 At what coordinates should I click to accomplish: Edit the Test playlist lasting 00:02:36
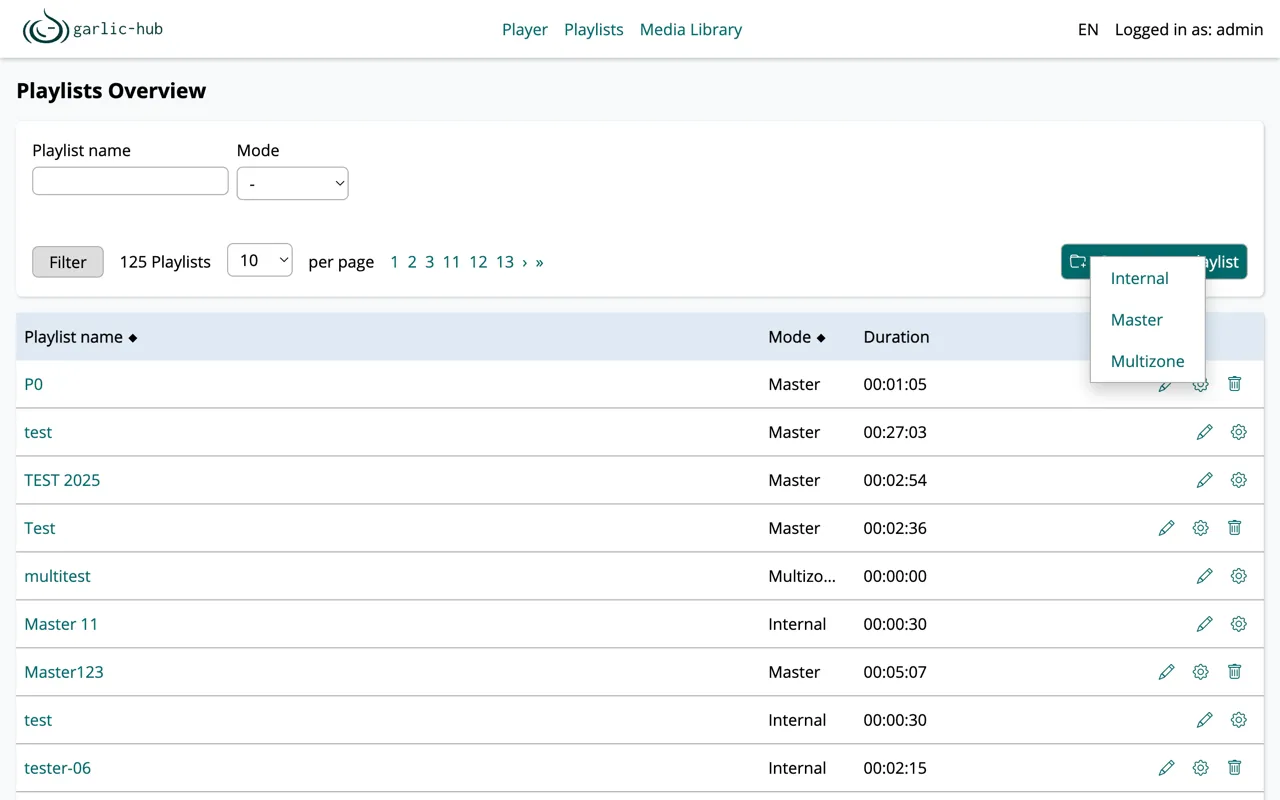click(x=1166, y=528)
